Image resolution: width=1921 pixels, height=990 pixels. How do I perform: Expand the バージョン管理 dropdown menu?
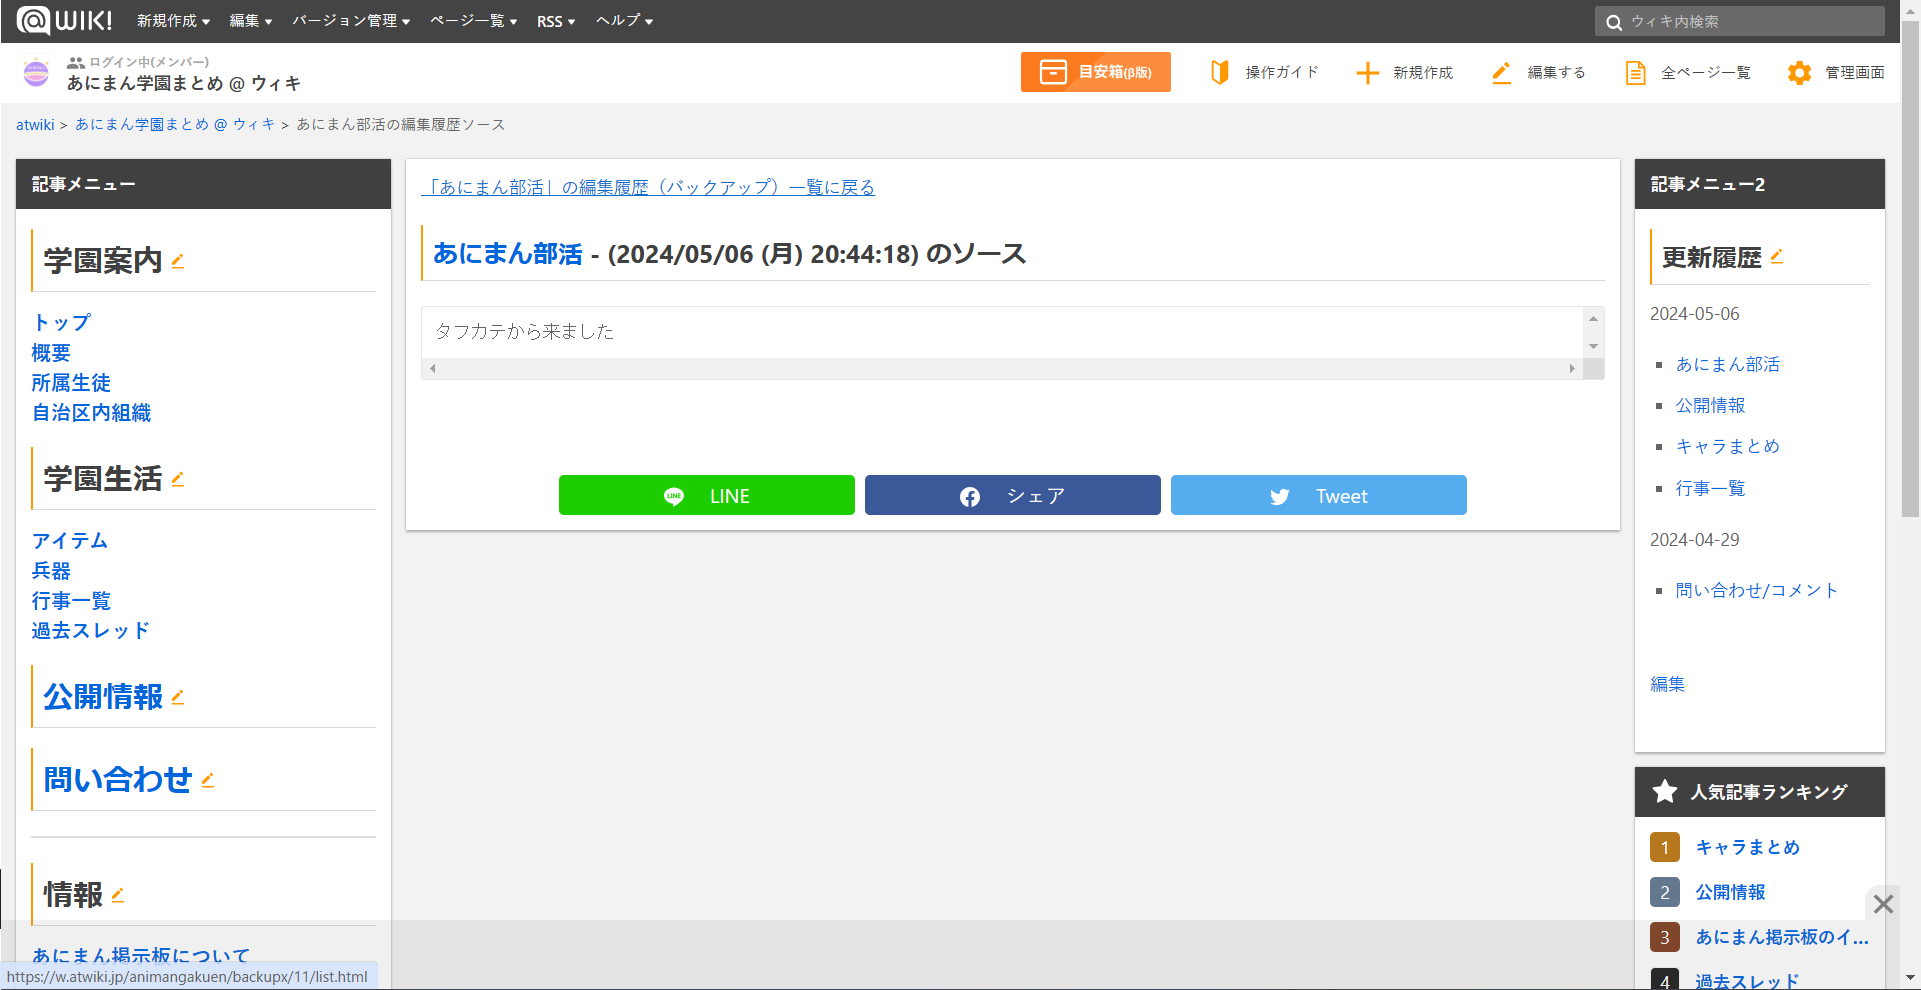pyautogui.click(x=350, y=21)
